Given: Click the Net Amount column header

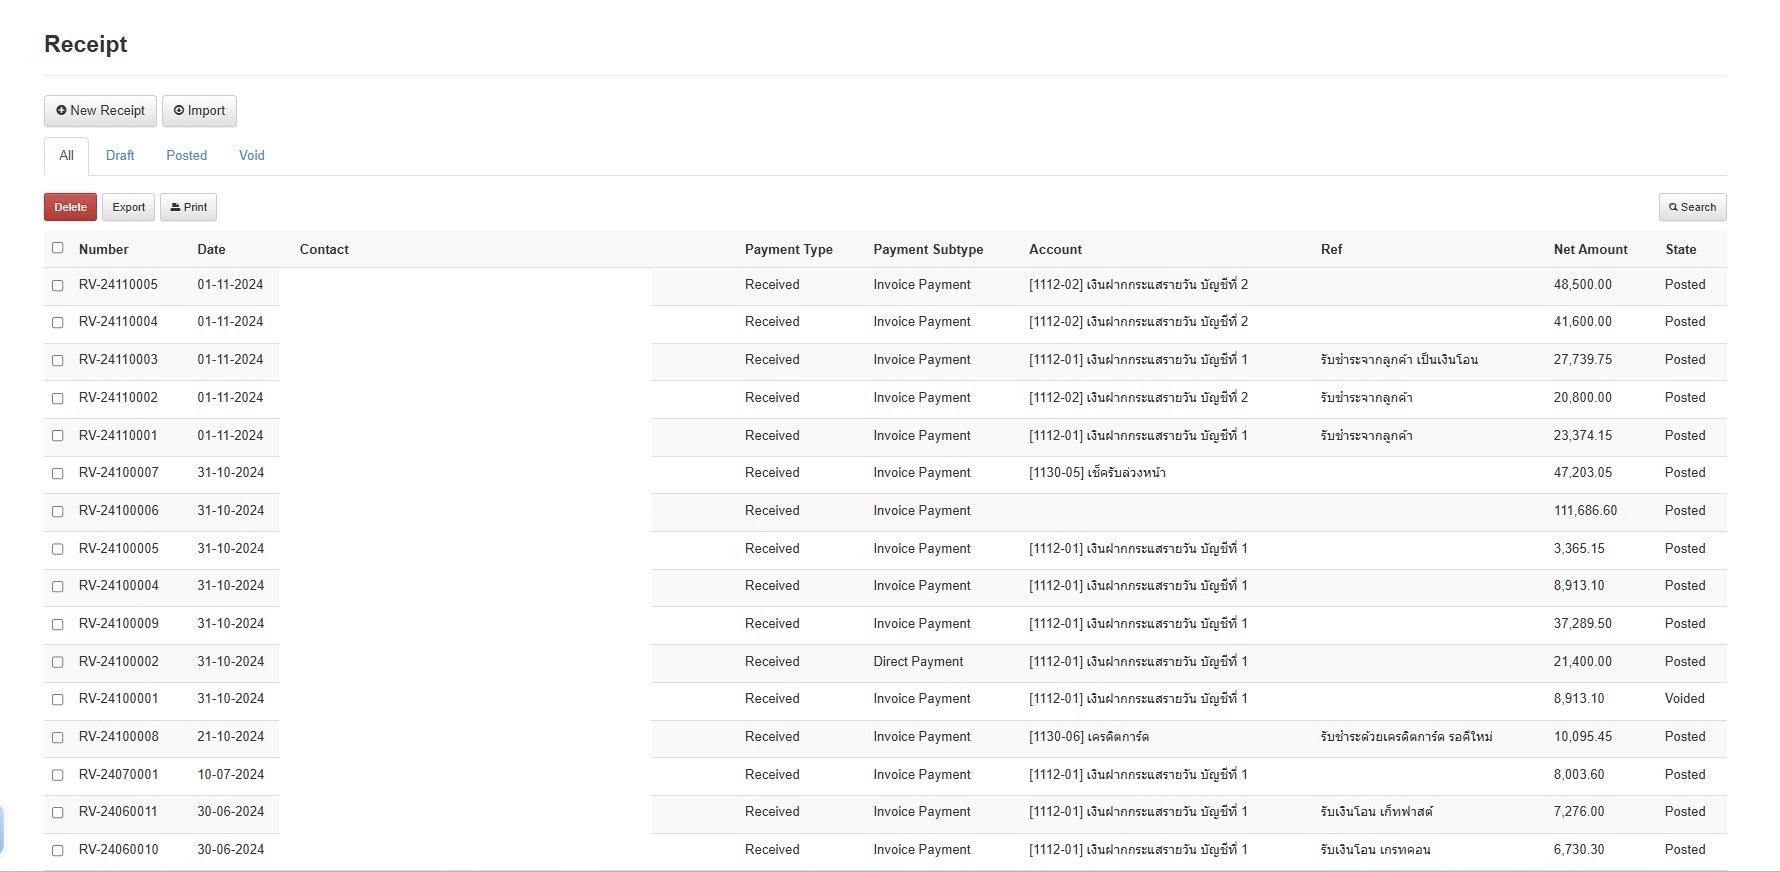Looking at the screenshot, I should 1590,249.
